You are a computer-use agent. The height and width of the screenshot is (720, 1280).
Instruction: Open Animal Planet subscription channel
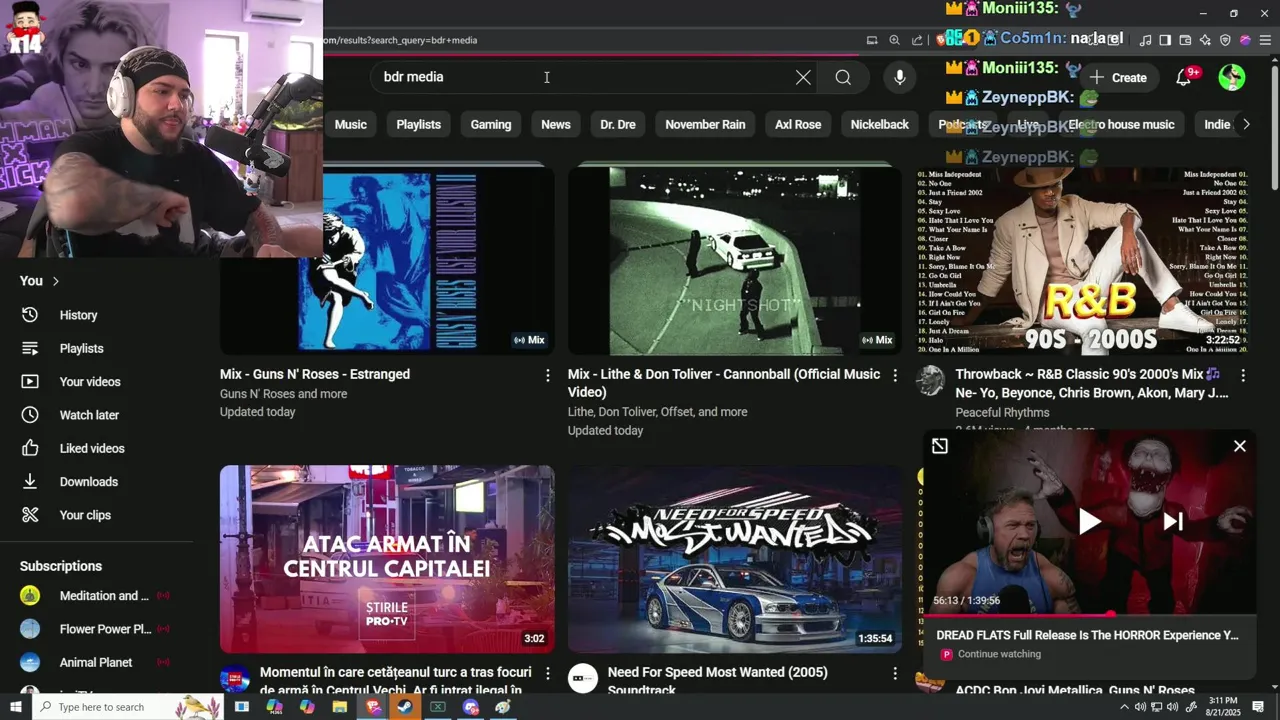point(97,662)
